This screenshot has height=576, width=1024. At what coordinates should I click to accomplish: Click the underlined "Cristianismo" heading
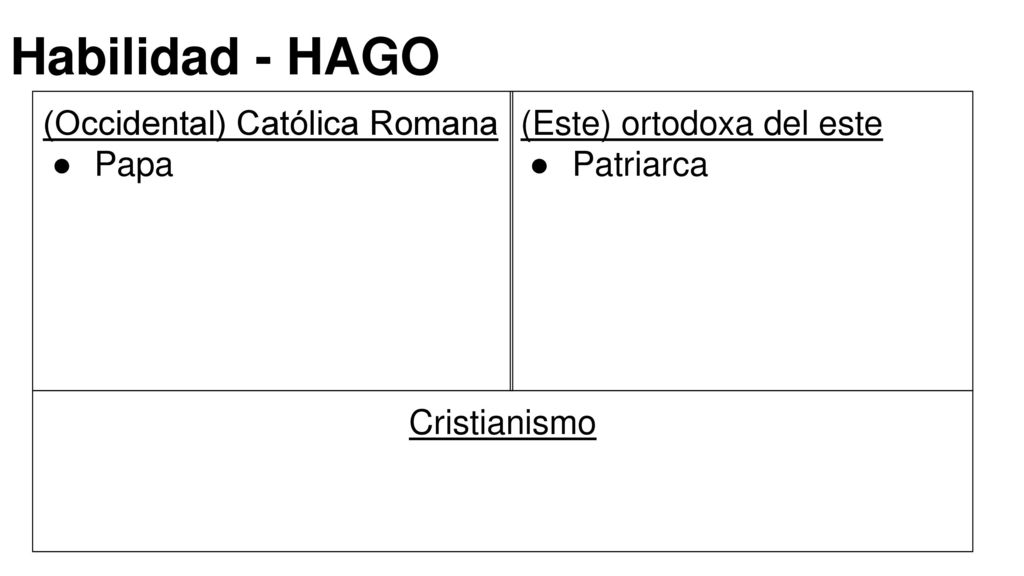pyautogui.click(x=503, y=423)
